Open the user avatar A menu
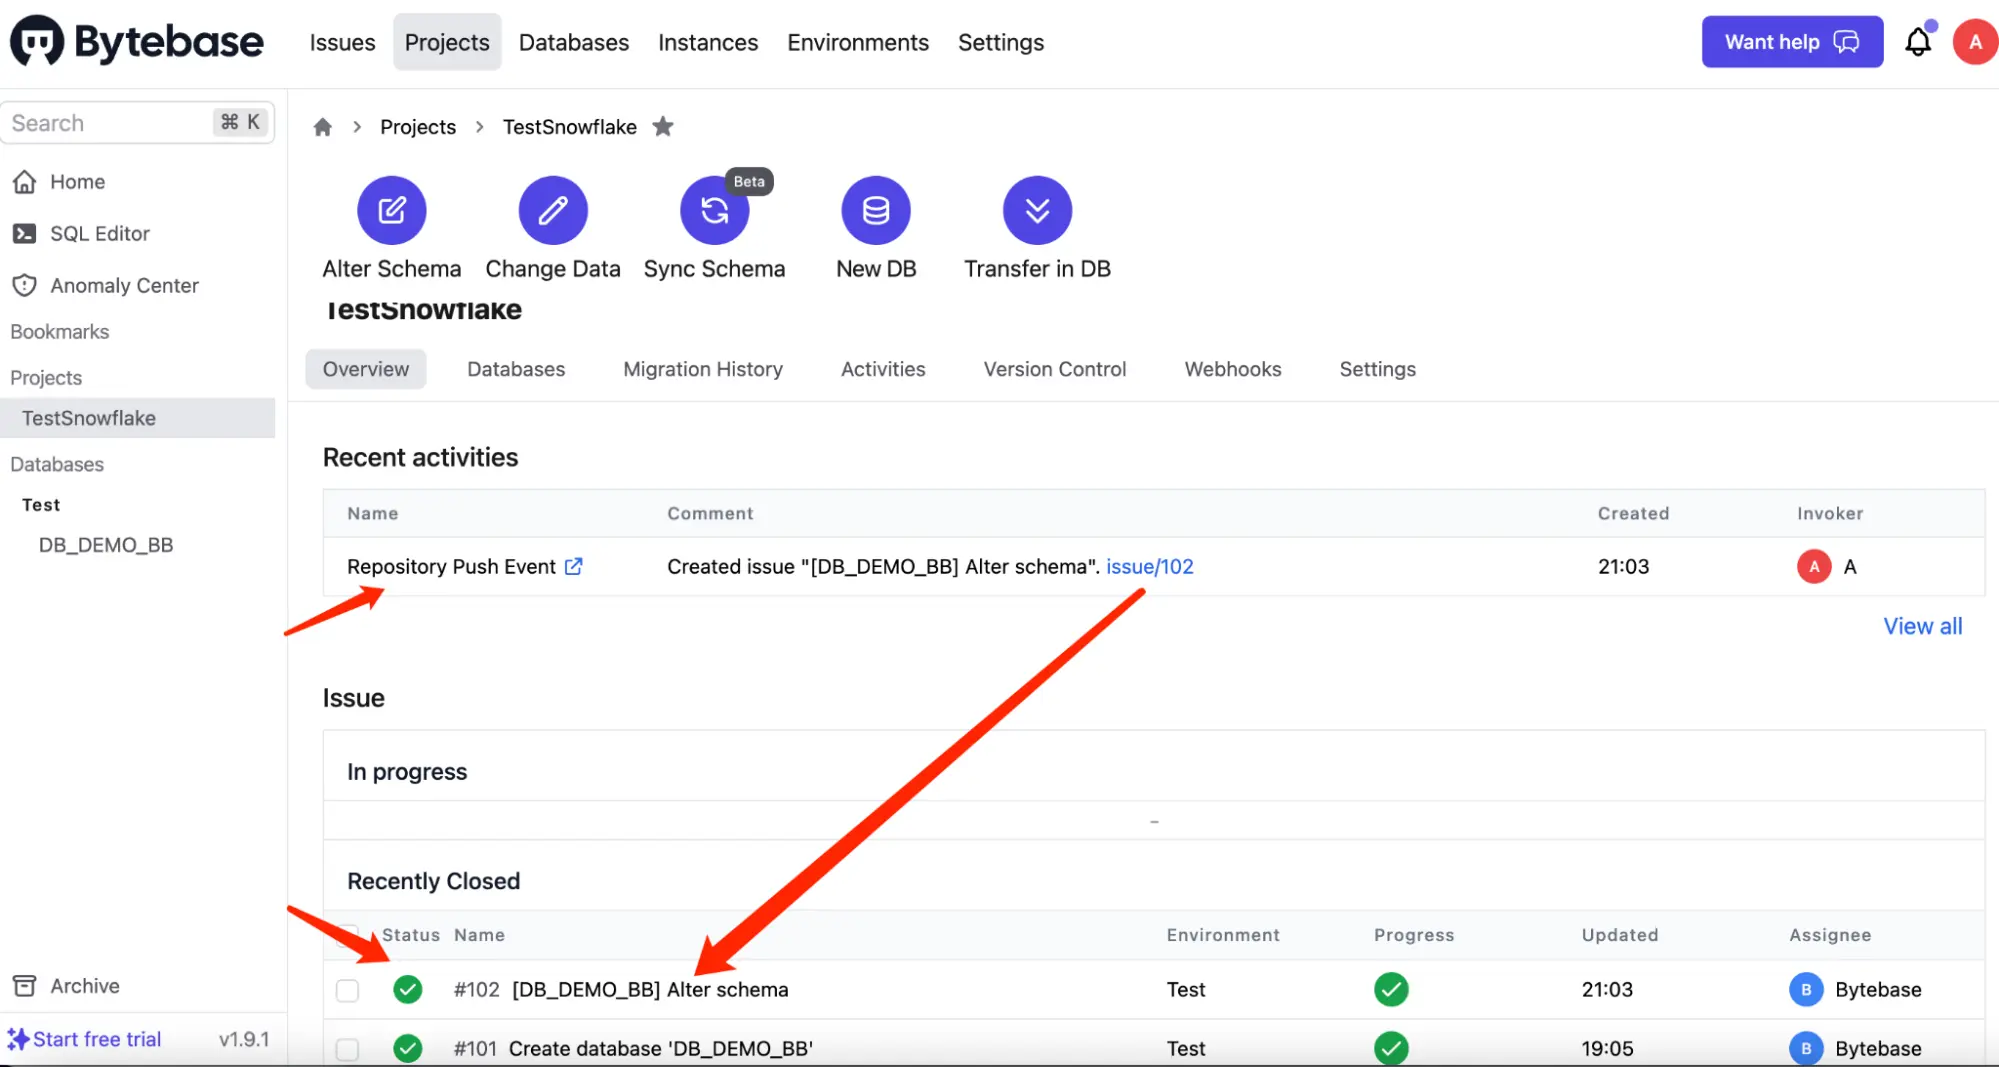Viewport: 1999px width, 1067px height. [x=1975, y=42]
